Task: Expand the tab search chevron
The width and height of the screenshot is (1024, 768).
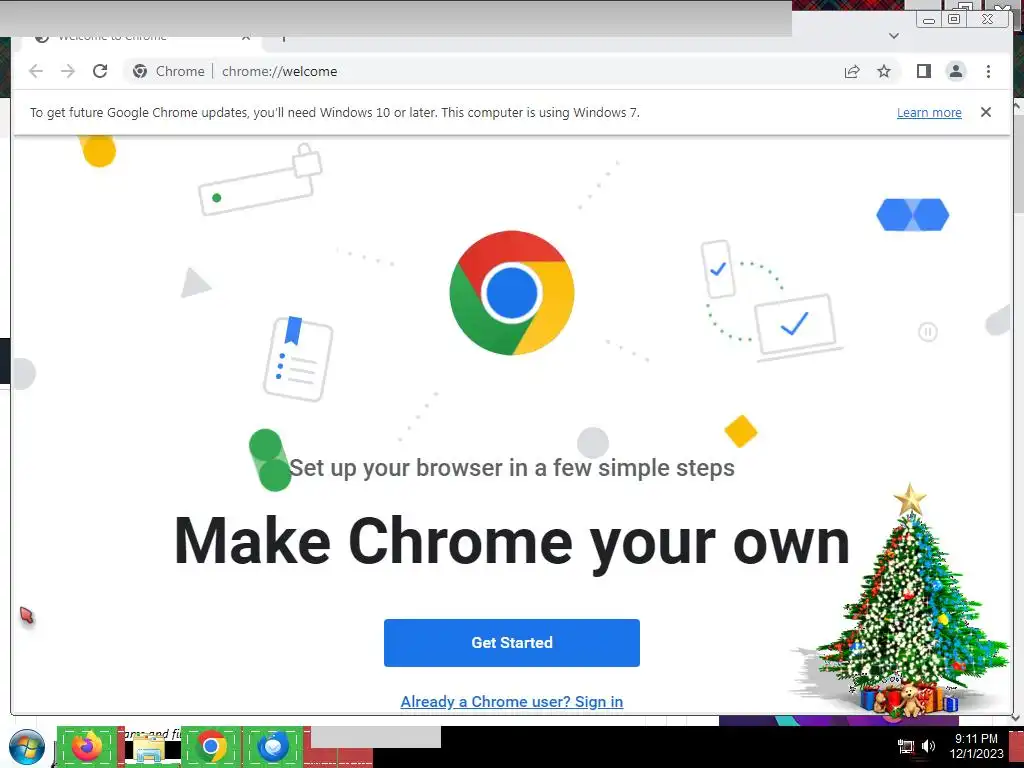Action: pos(894,36)
